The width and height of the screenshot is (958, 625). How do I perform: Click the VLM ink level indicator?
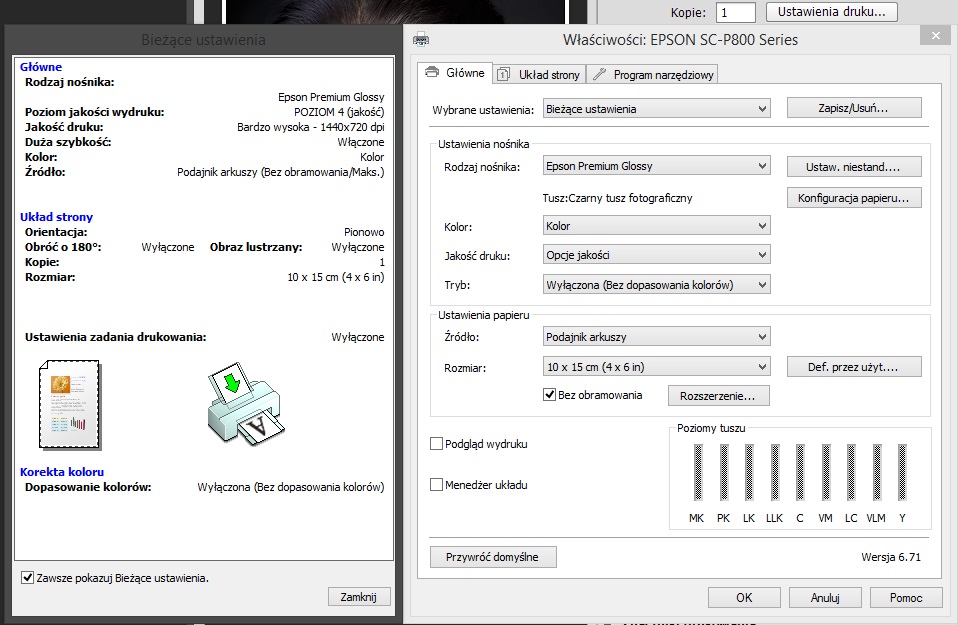877,472
